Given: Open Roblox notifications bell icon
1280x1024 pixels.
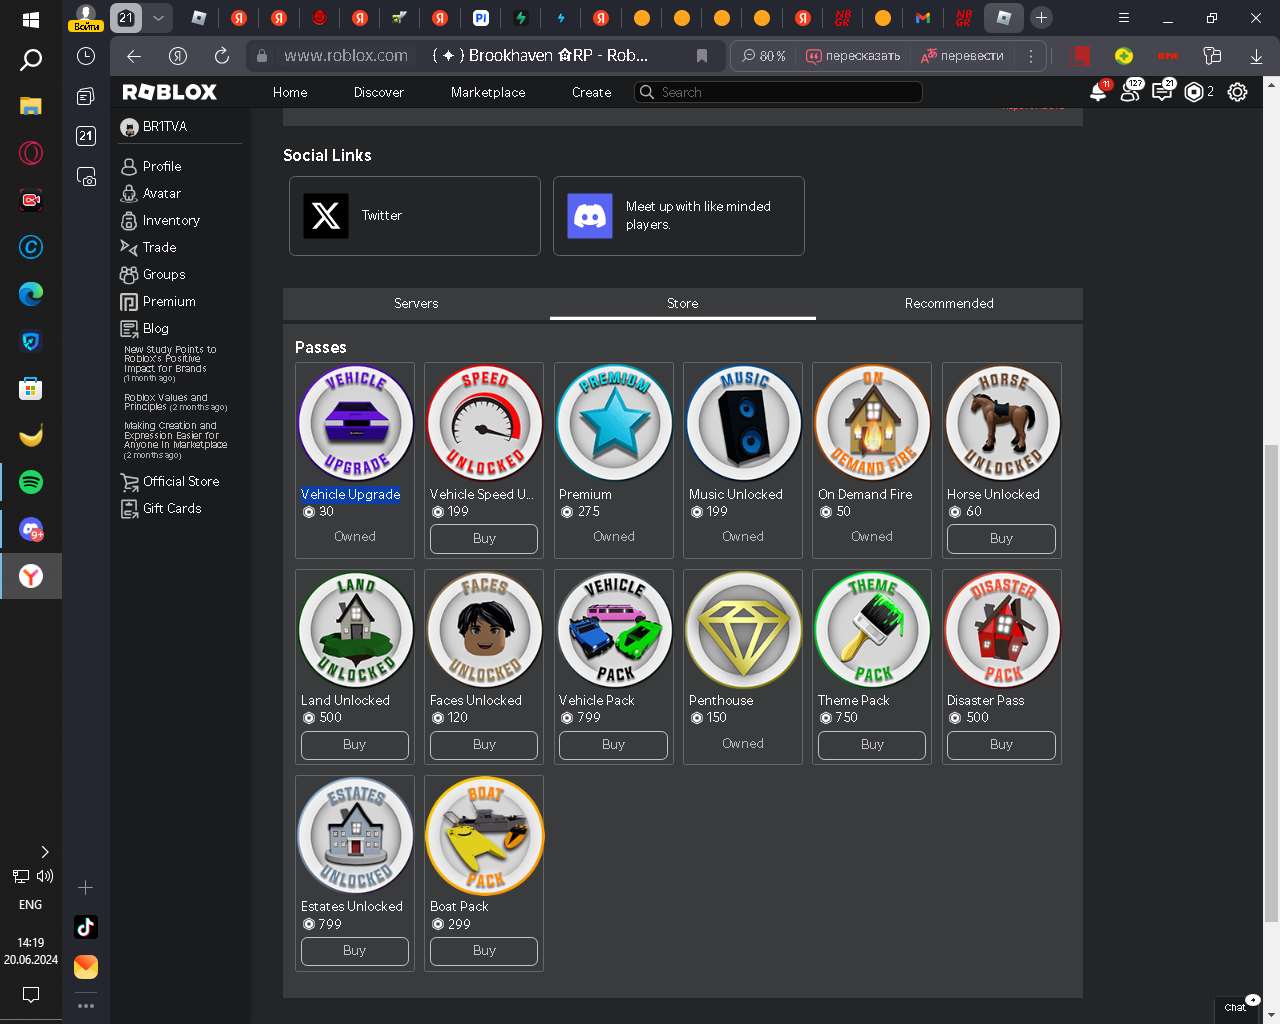Looking at the screenshot, I should click(x=1098, y=92).
